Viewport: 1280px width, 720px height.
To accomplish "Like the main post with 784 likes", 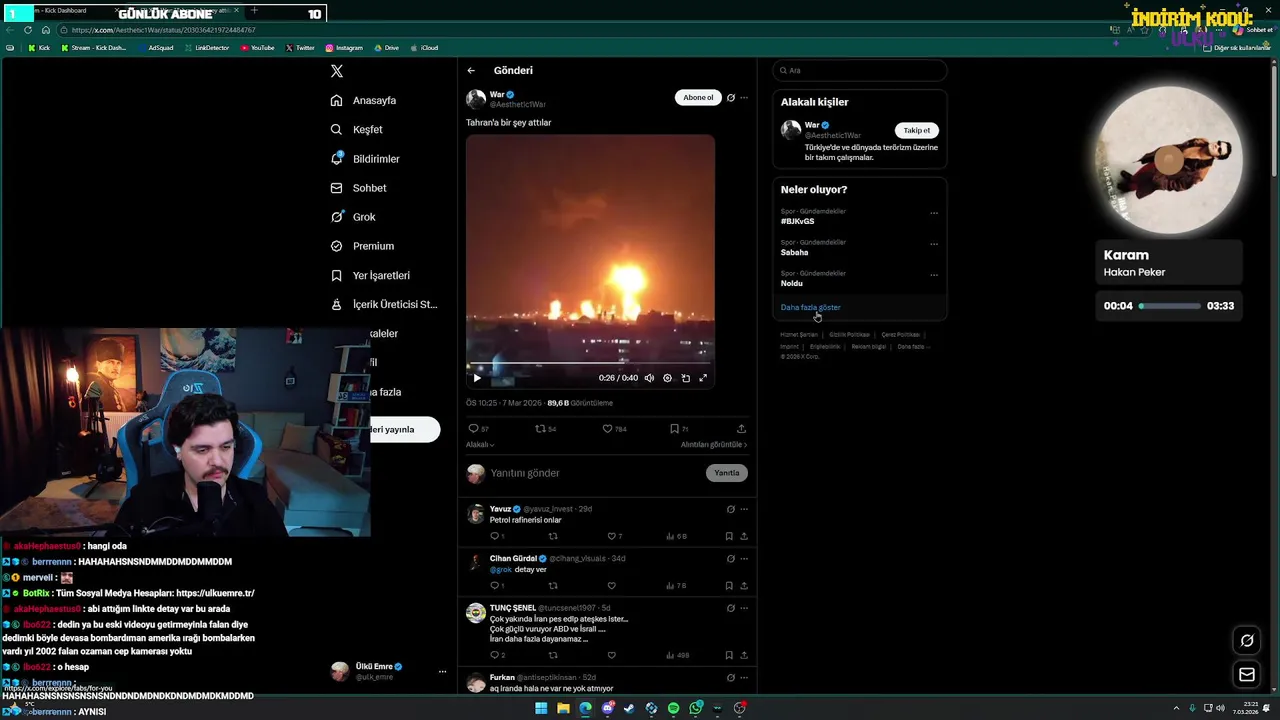I will point(613,429).
